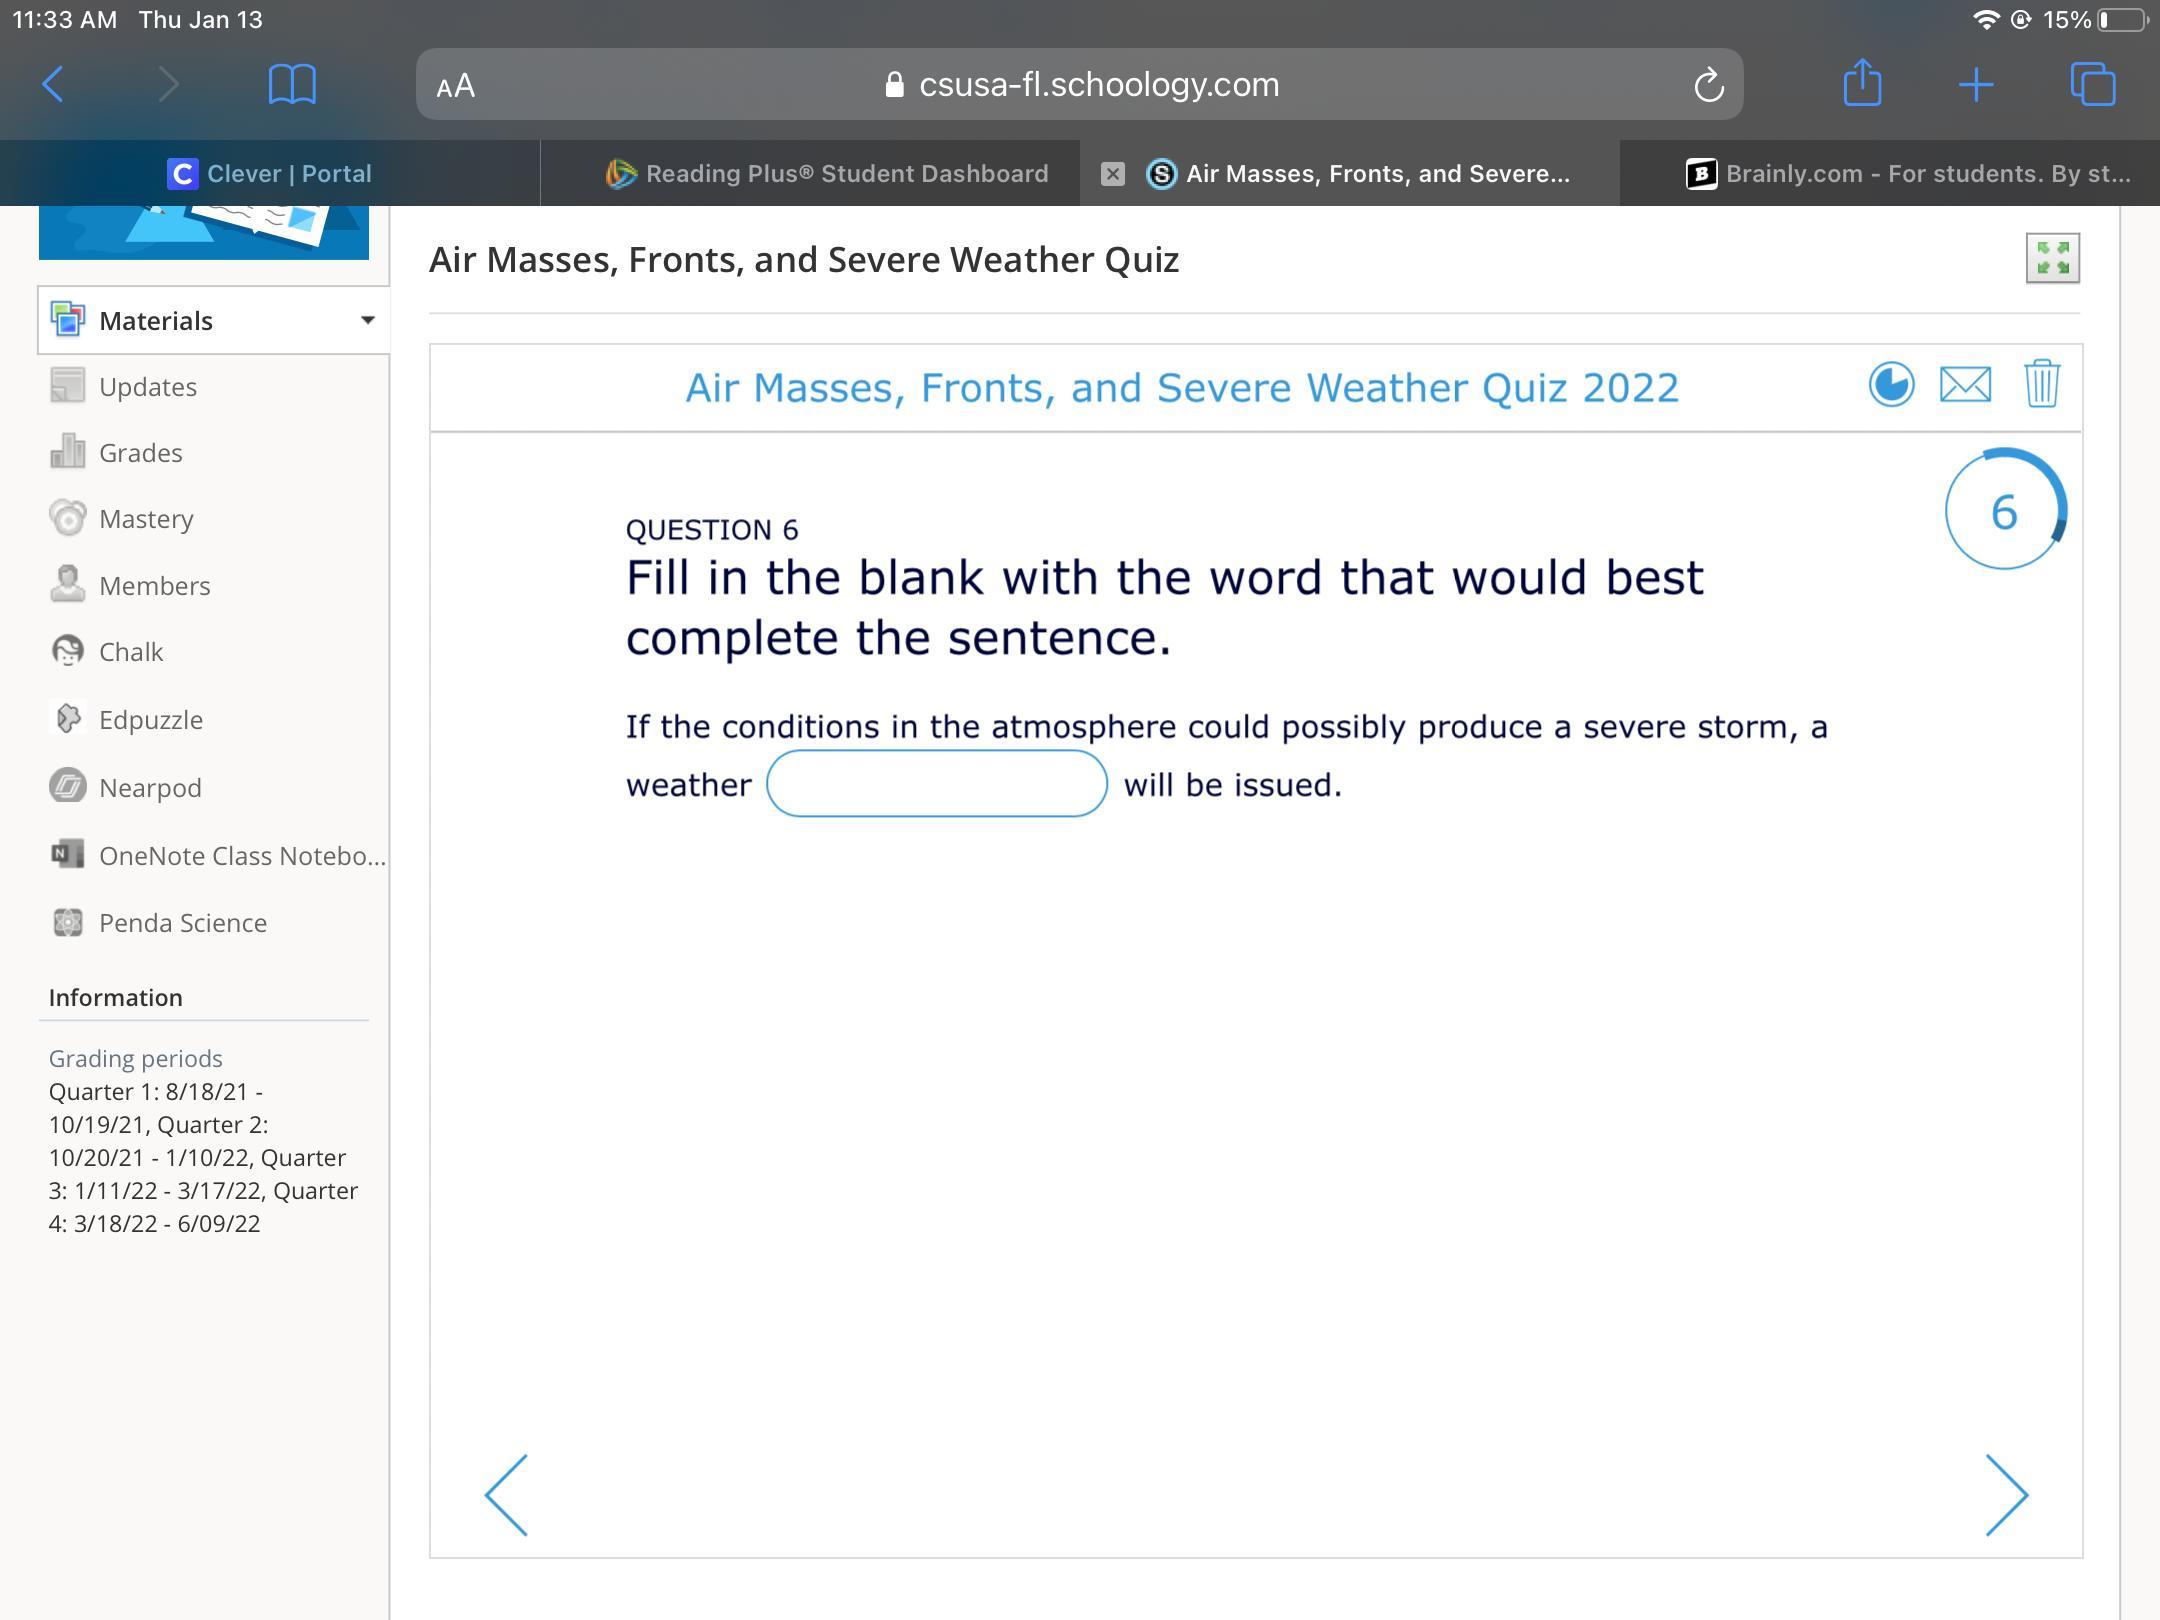Screen dimensions: 2160x1620
Task: Open the Grades sidebar link
Action: 140,453
